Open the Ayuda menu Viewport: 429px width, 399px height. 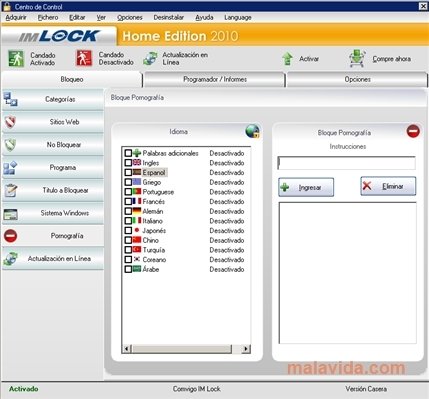point(204,17)
